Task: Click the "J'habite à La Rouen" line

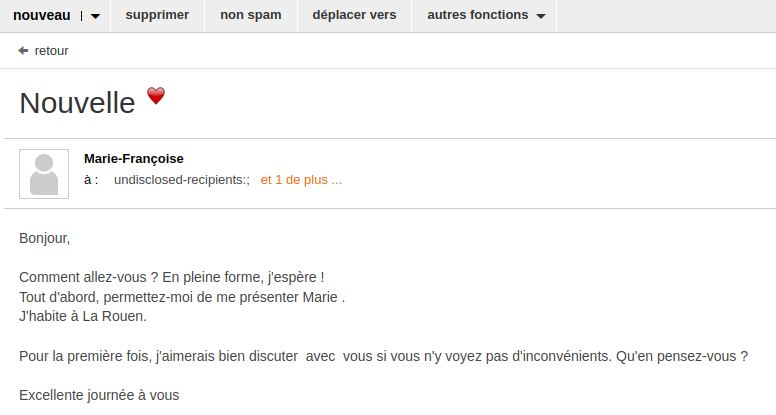Action: [x=83, y=316]
